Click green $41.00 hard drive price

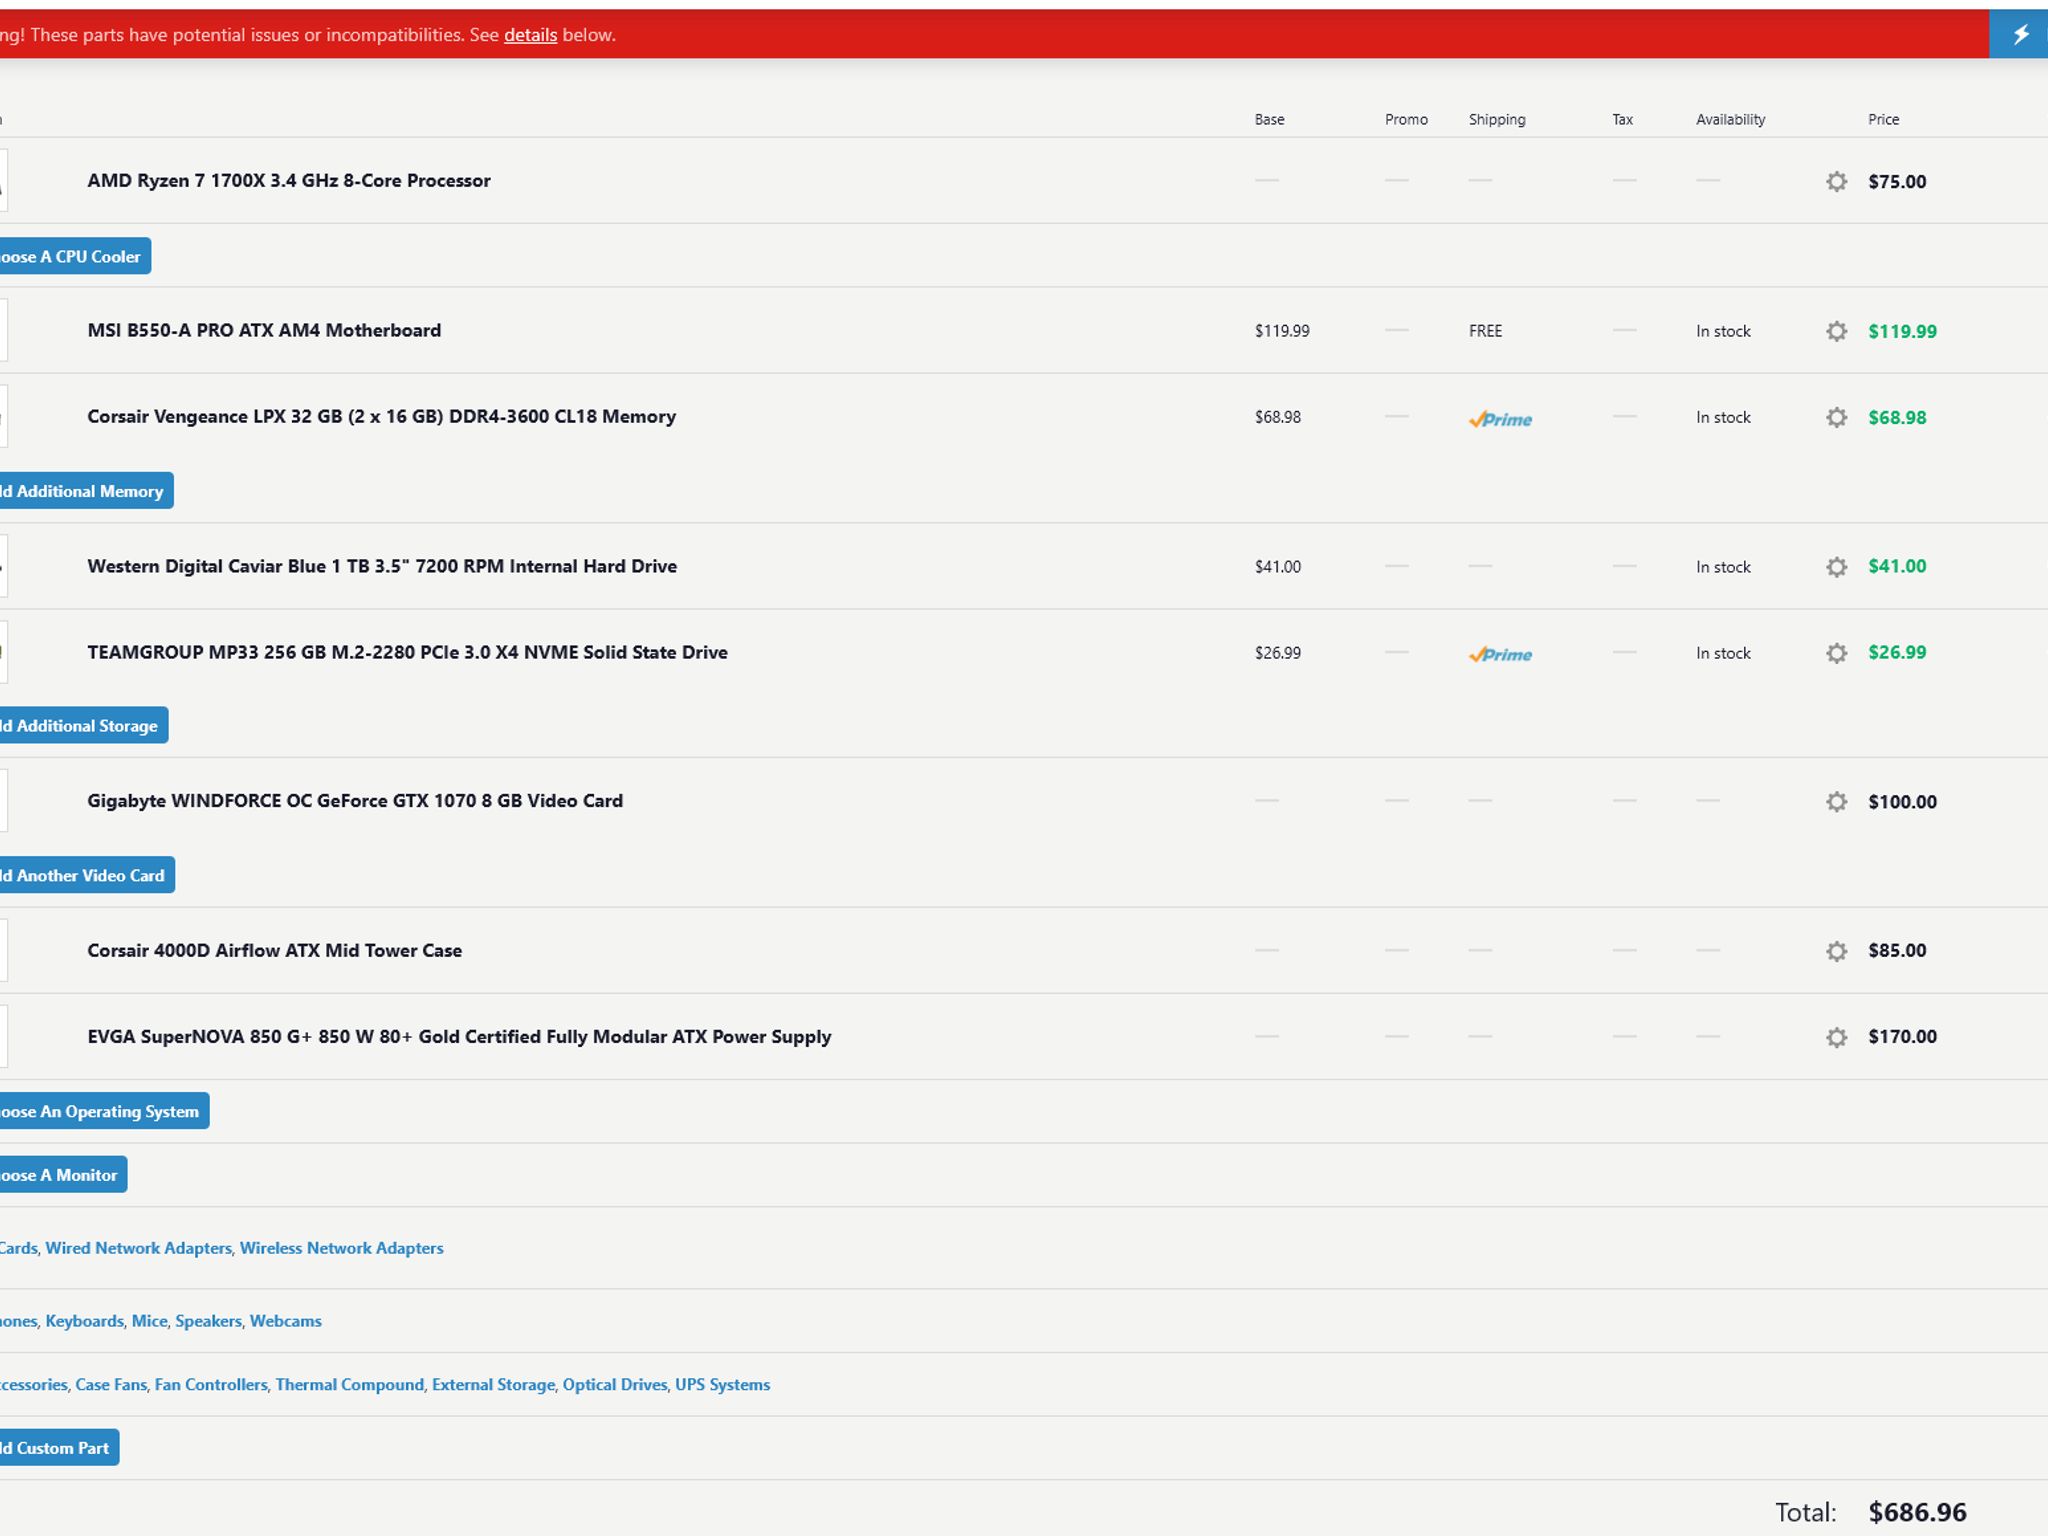tap(1897, 566)
